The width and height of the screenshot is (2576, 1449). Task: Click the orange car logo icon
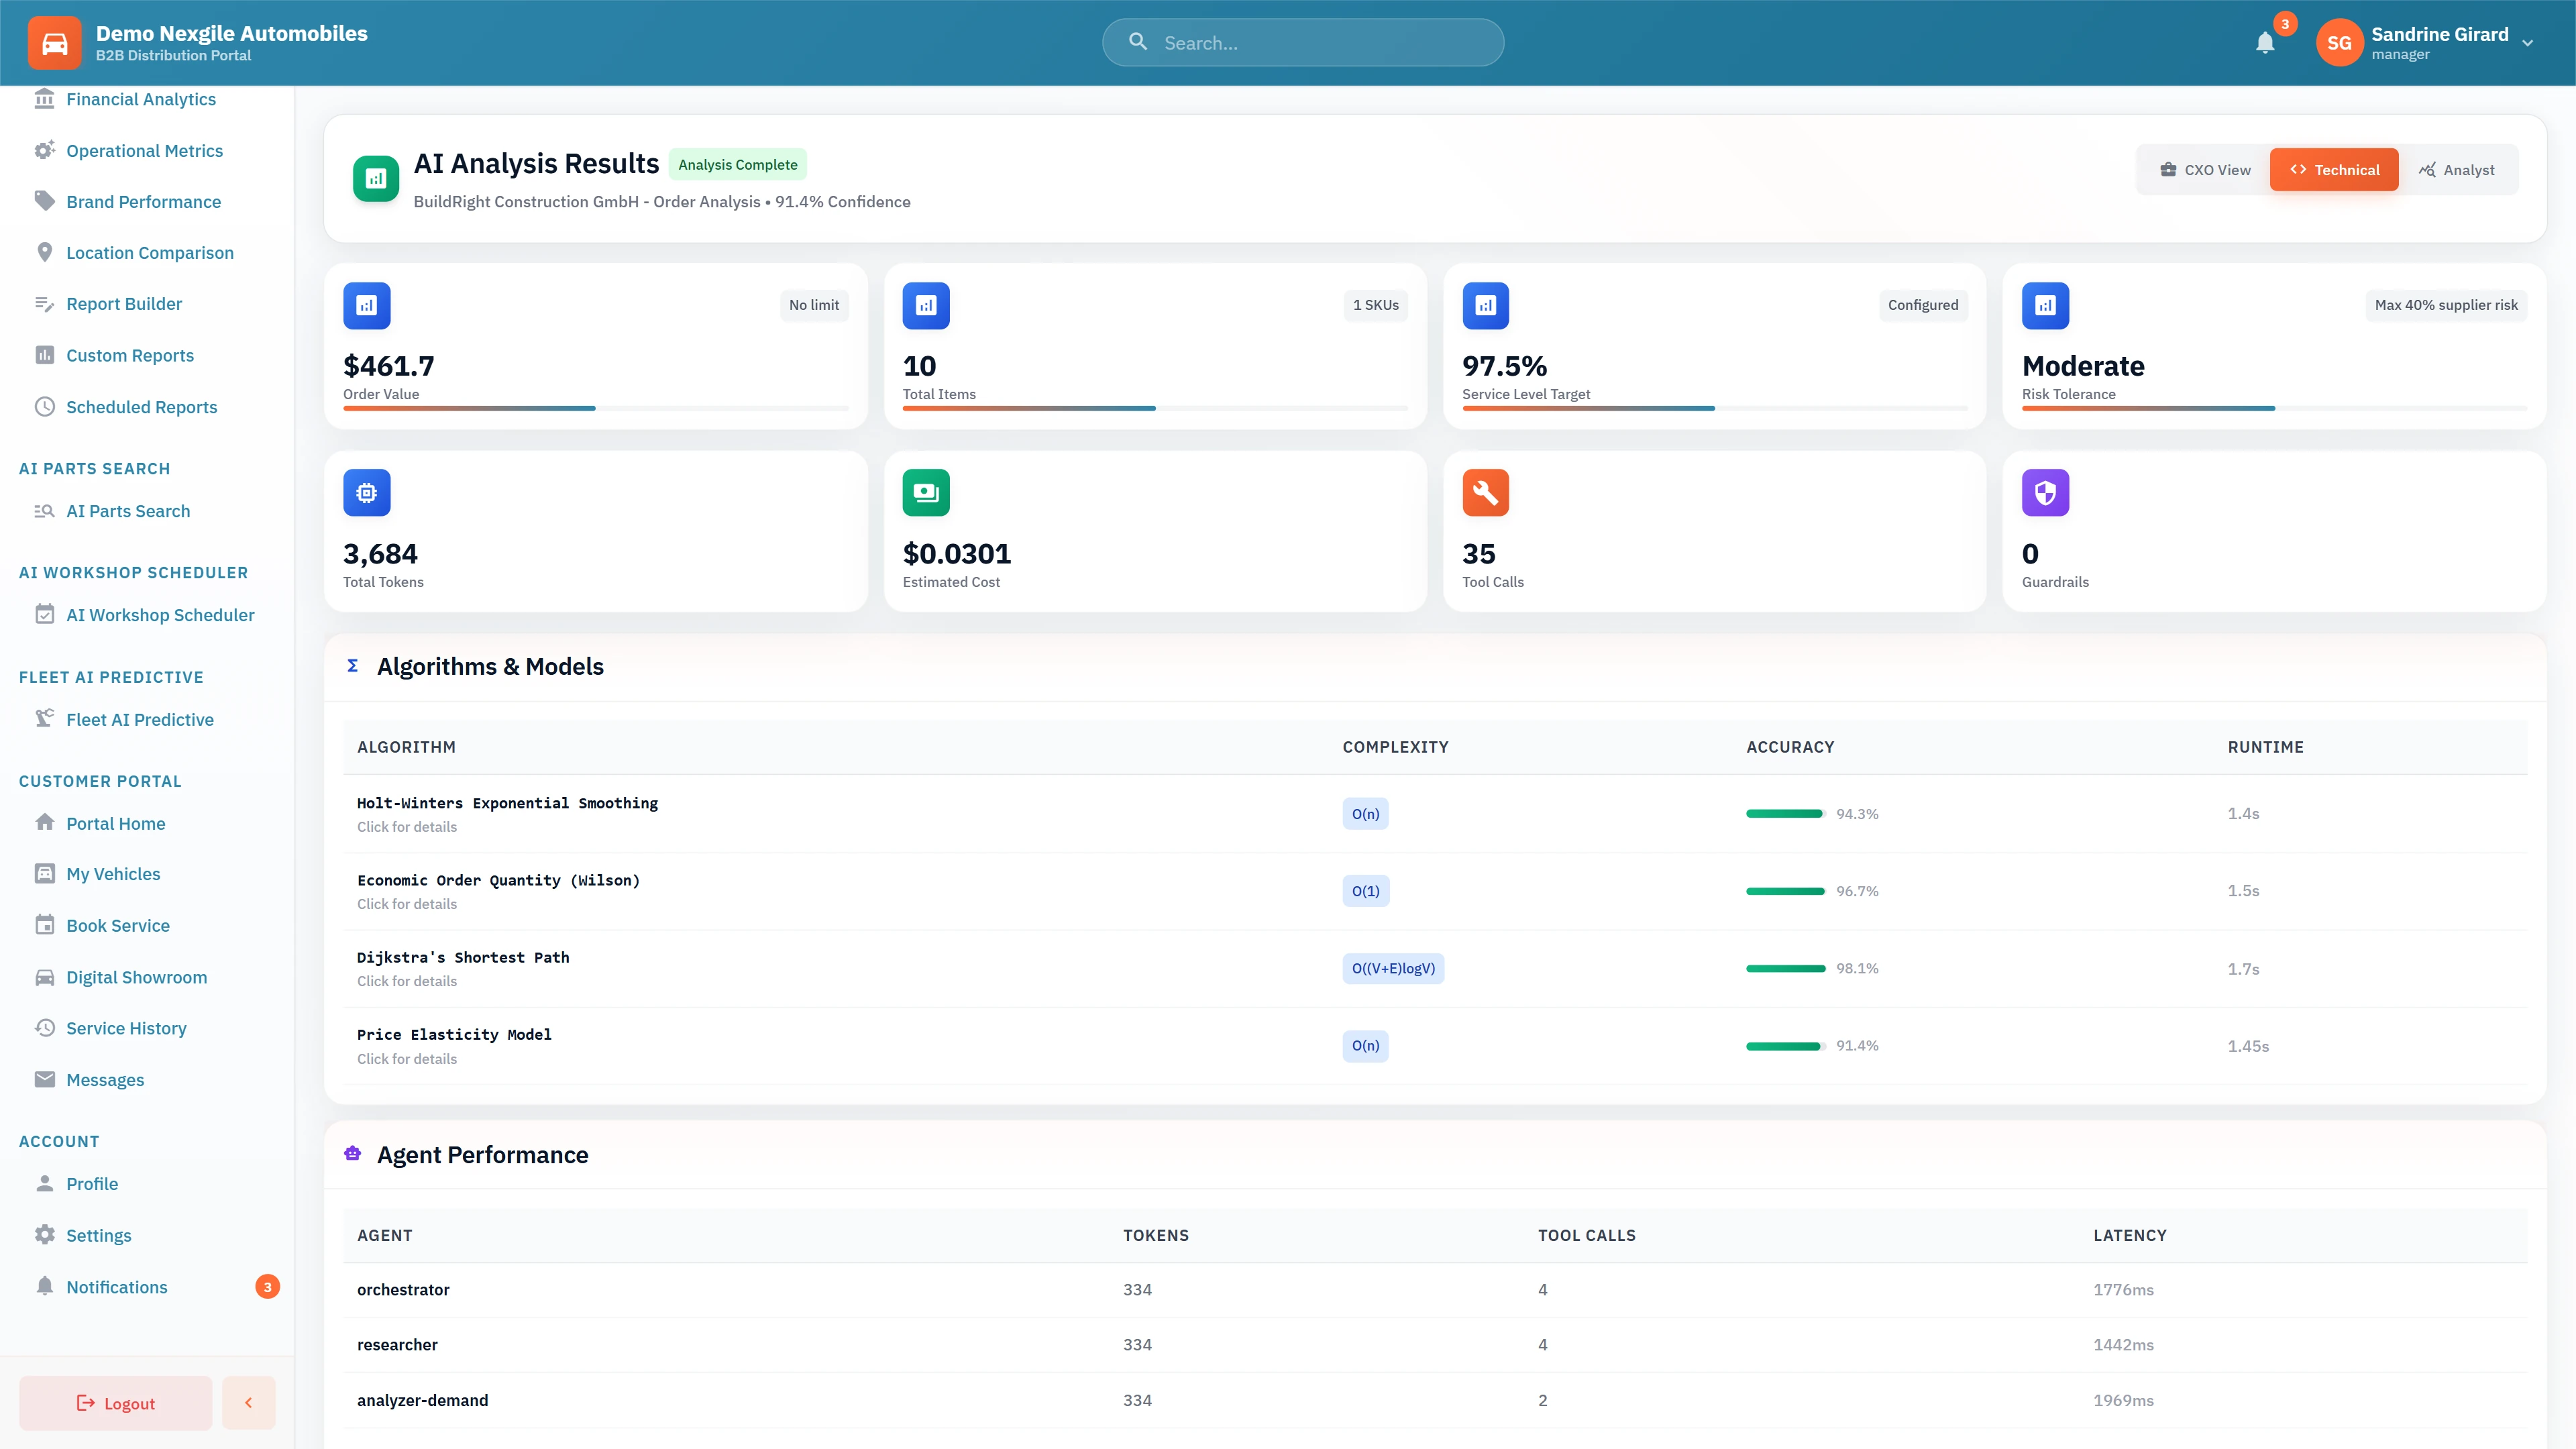[x=54, y=43]
